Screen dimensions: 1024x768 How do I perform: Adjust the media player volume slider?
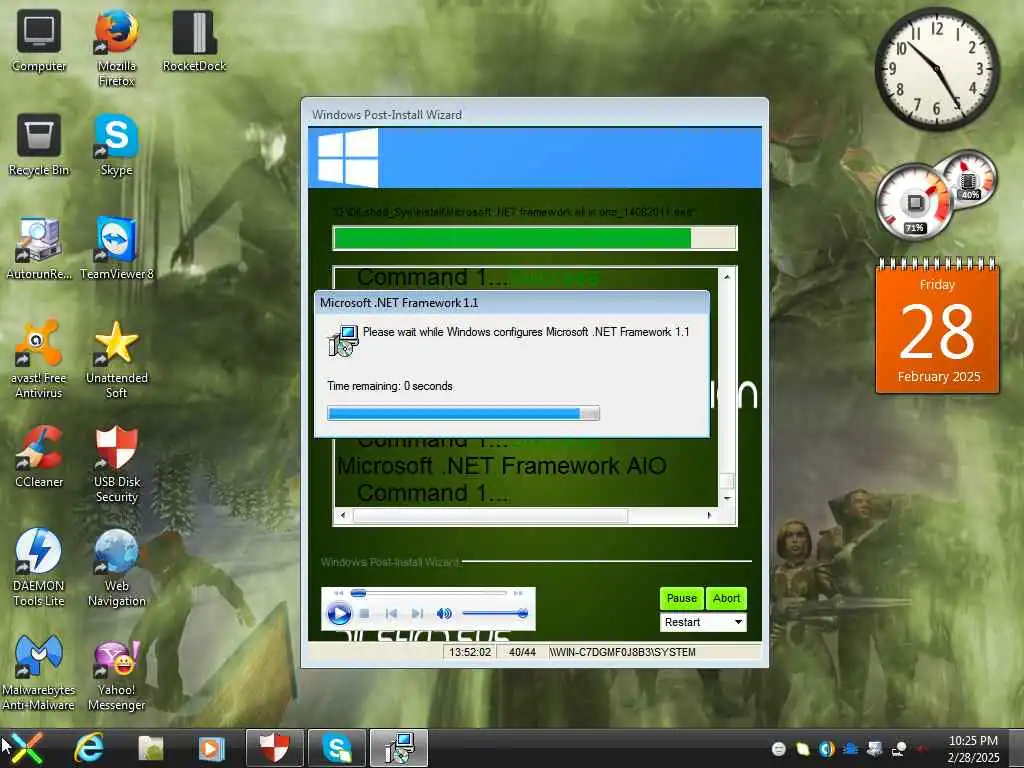[494, 614]
